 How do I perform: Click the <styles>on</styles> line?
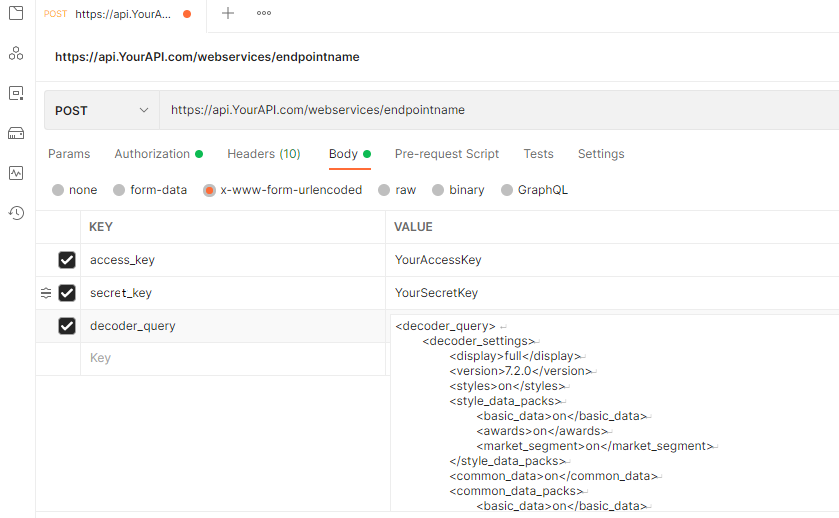[507, 386]
